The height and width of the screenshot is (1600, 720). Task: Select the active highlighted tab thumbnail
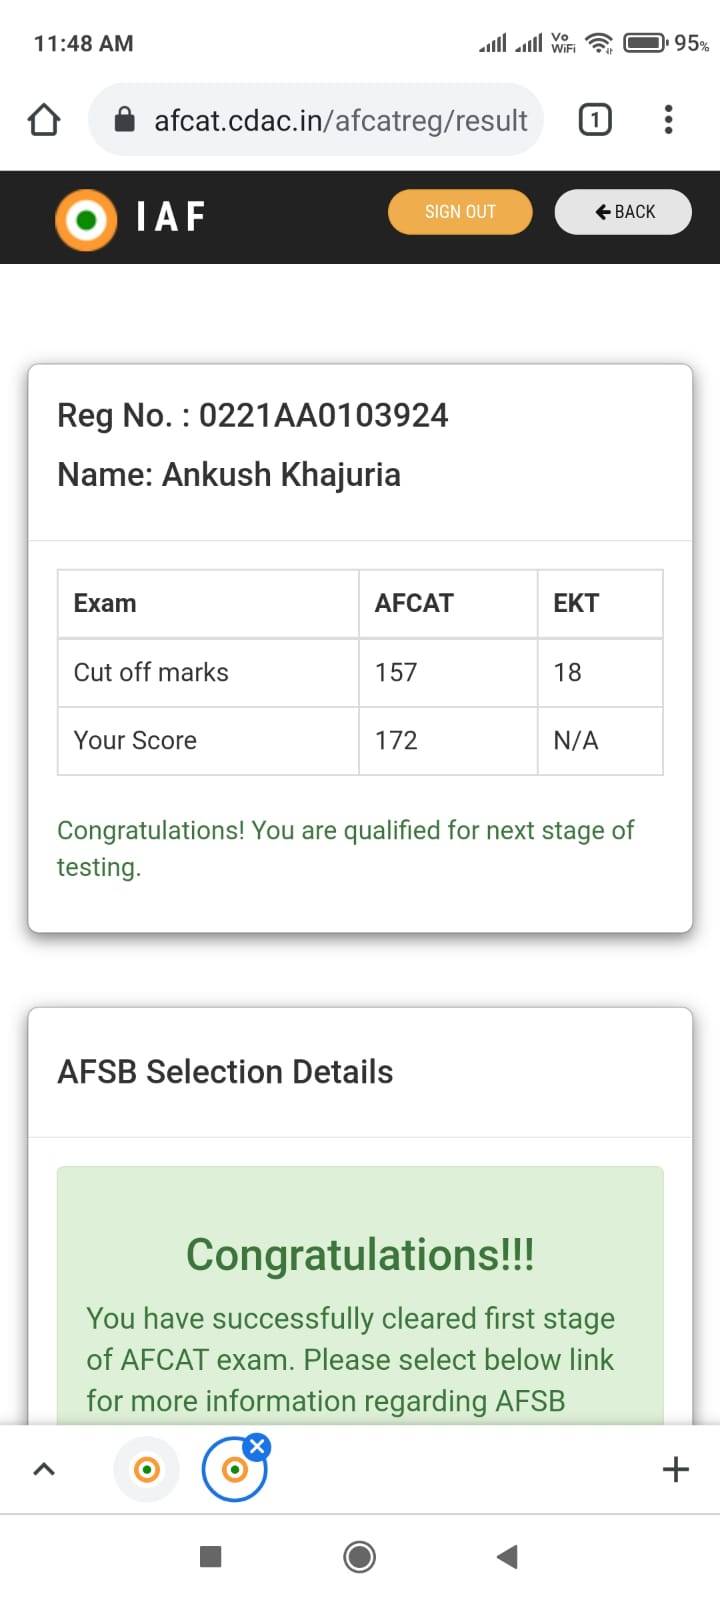(x=233, y=1471)
